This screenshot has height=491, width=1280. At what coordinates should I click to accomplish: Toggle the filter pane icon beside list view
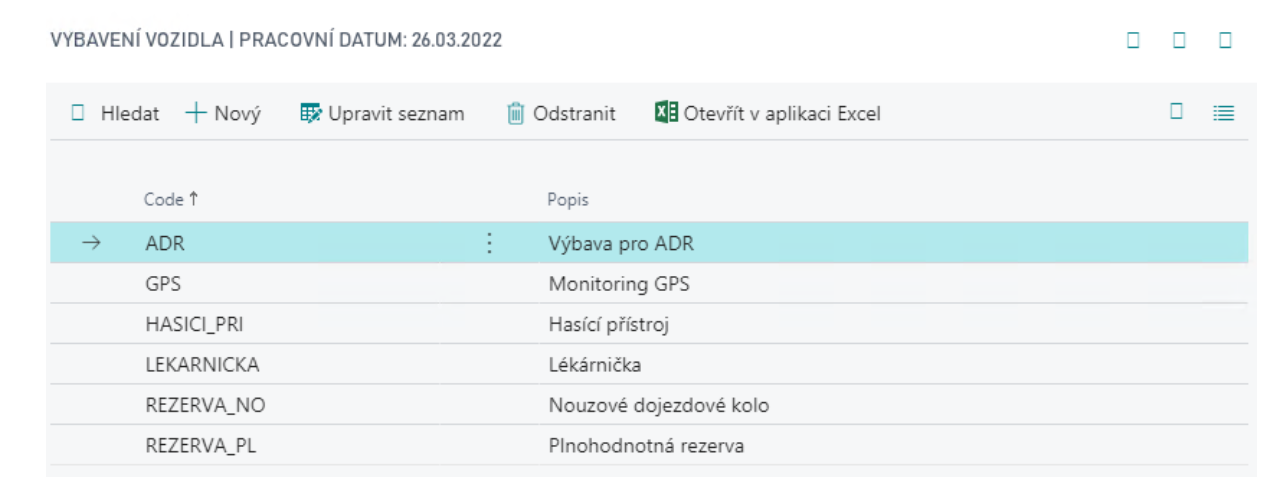[1177, 112]
